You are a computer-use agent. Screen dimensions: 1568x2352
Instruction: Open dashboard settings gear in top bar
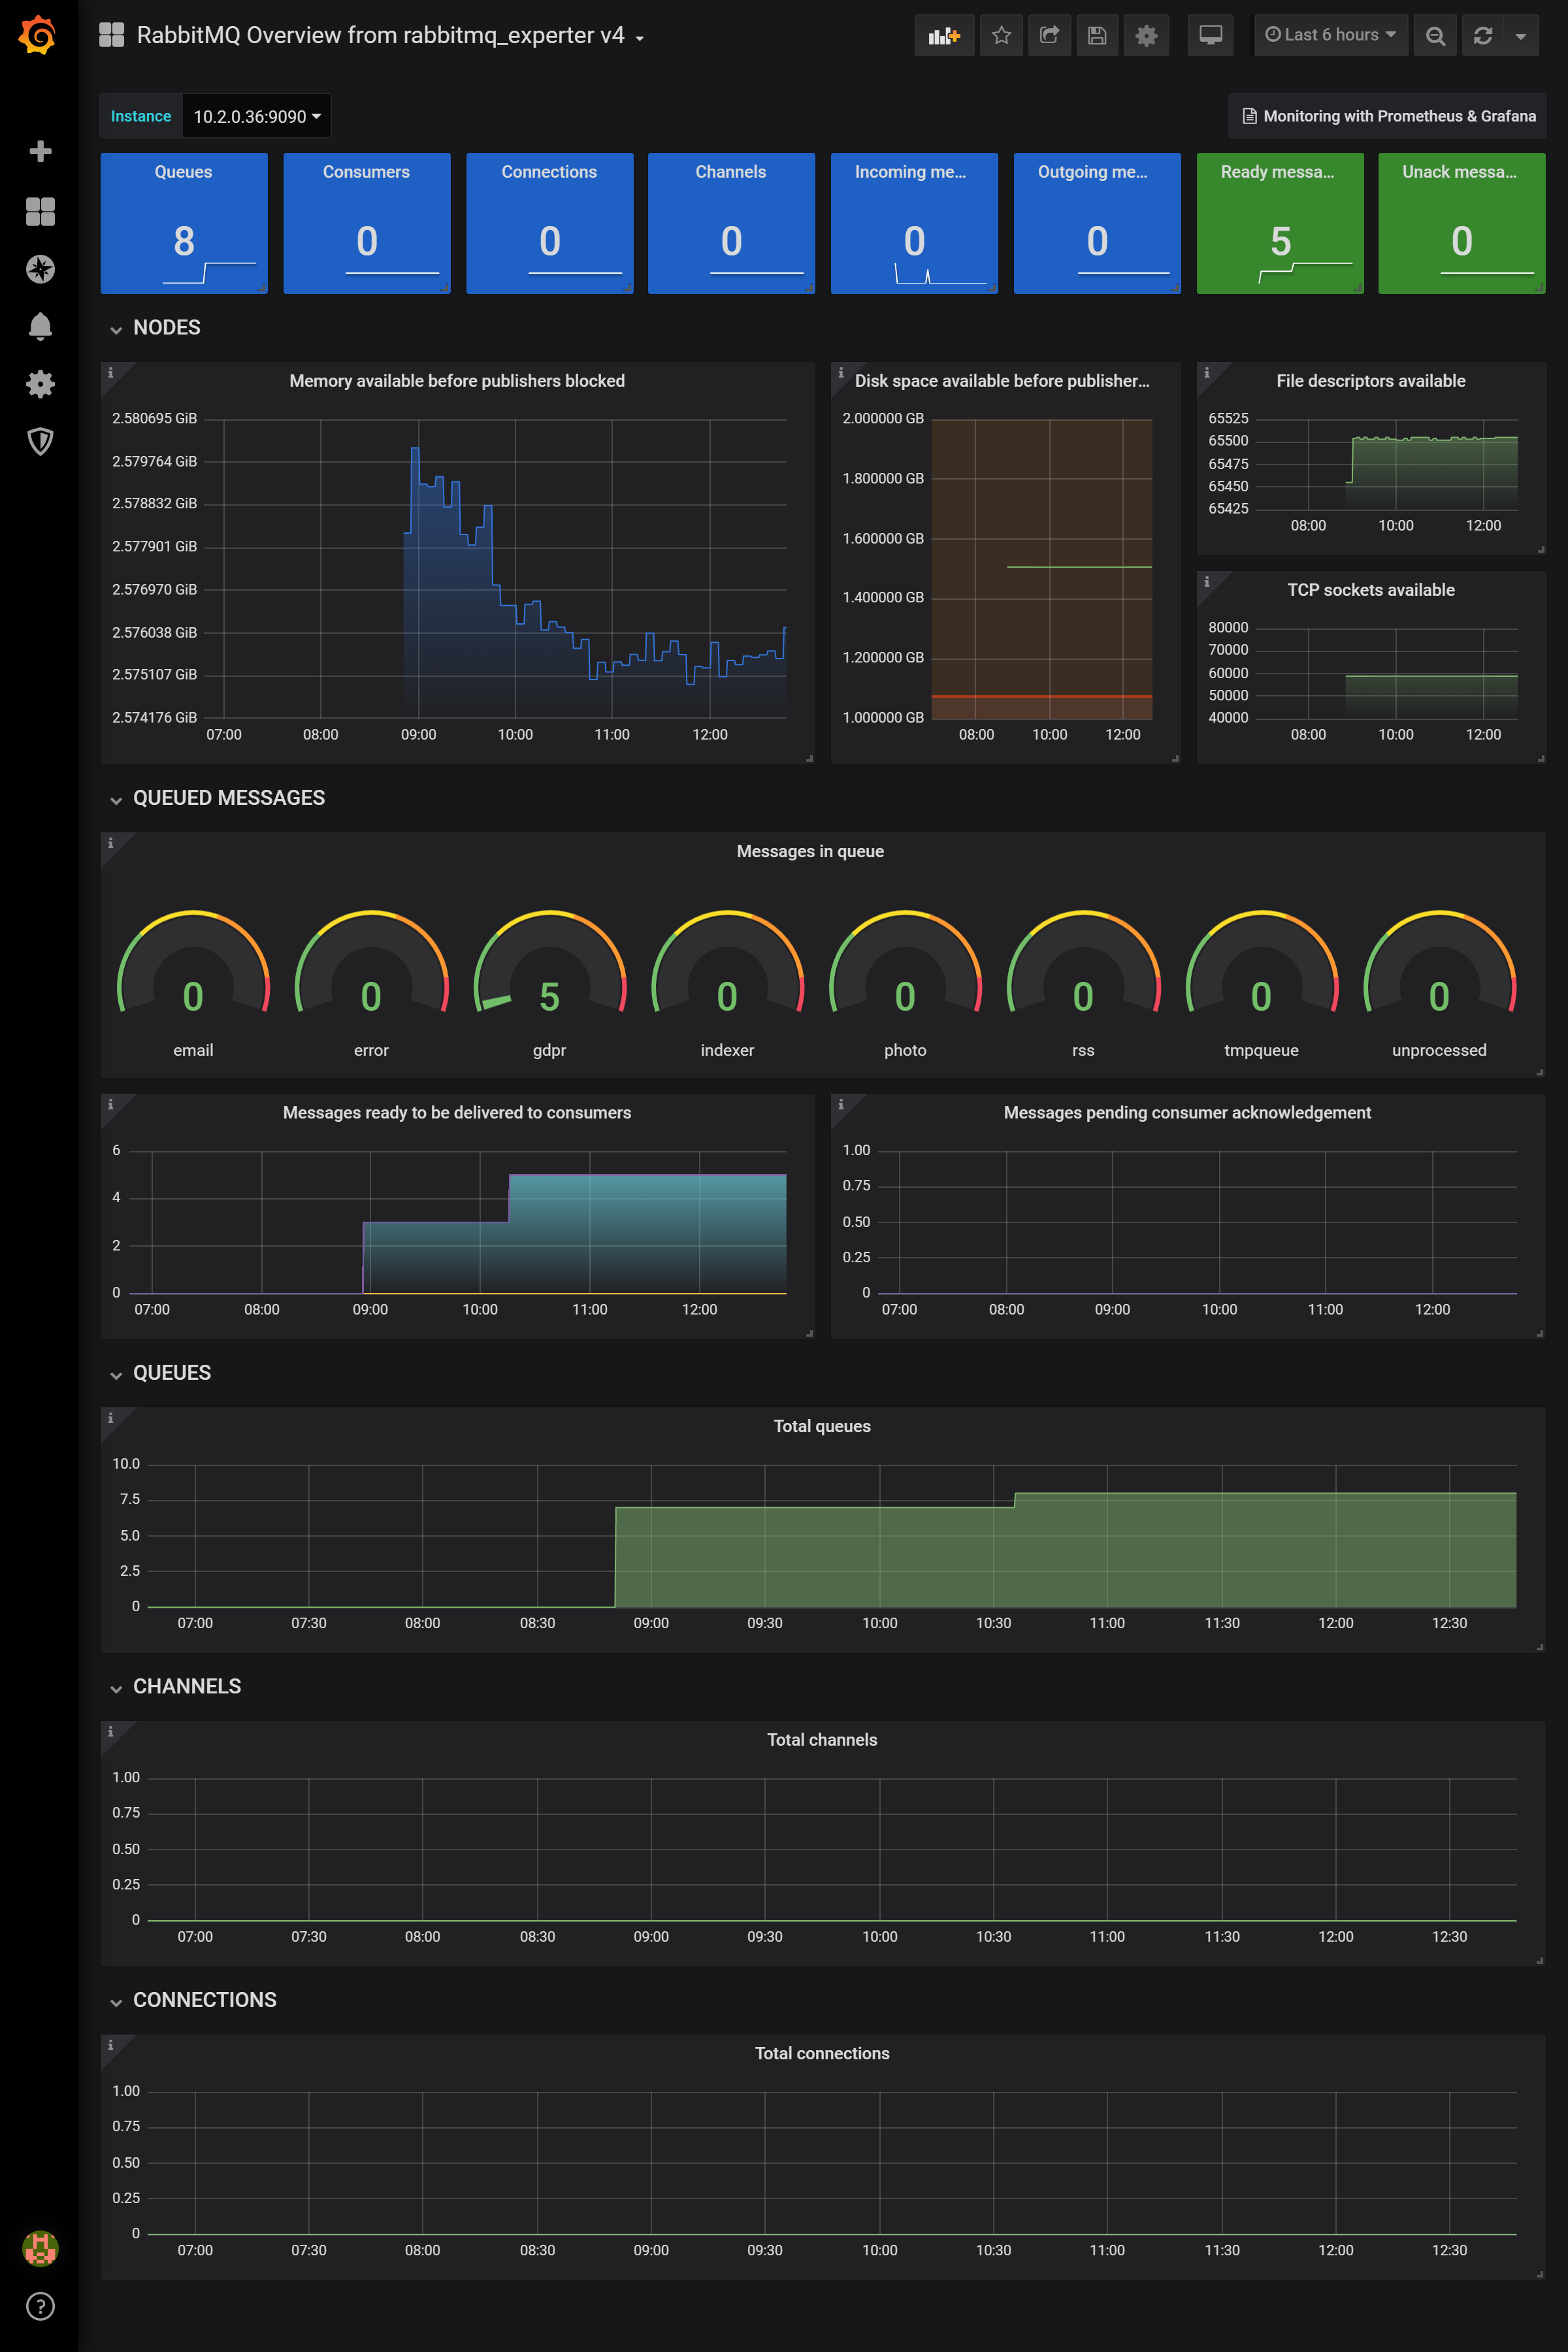pyautogui.click(x=1146, y=36)
